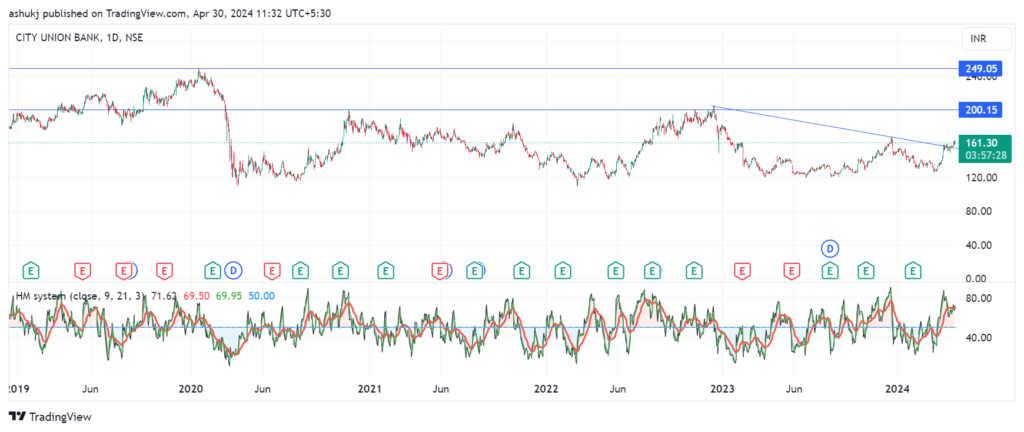Click the red indicator value 69.50
Viewport: 1024px width, 432px height.
(196, 296)
